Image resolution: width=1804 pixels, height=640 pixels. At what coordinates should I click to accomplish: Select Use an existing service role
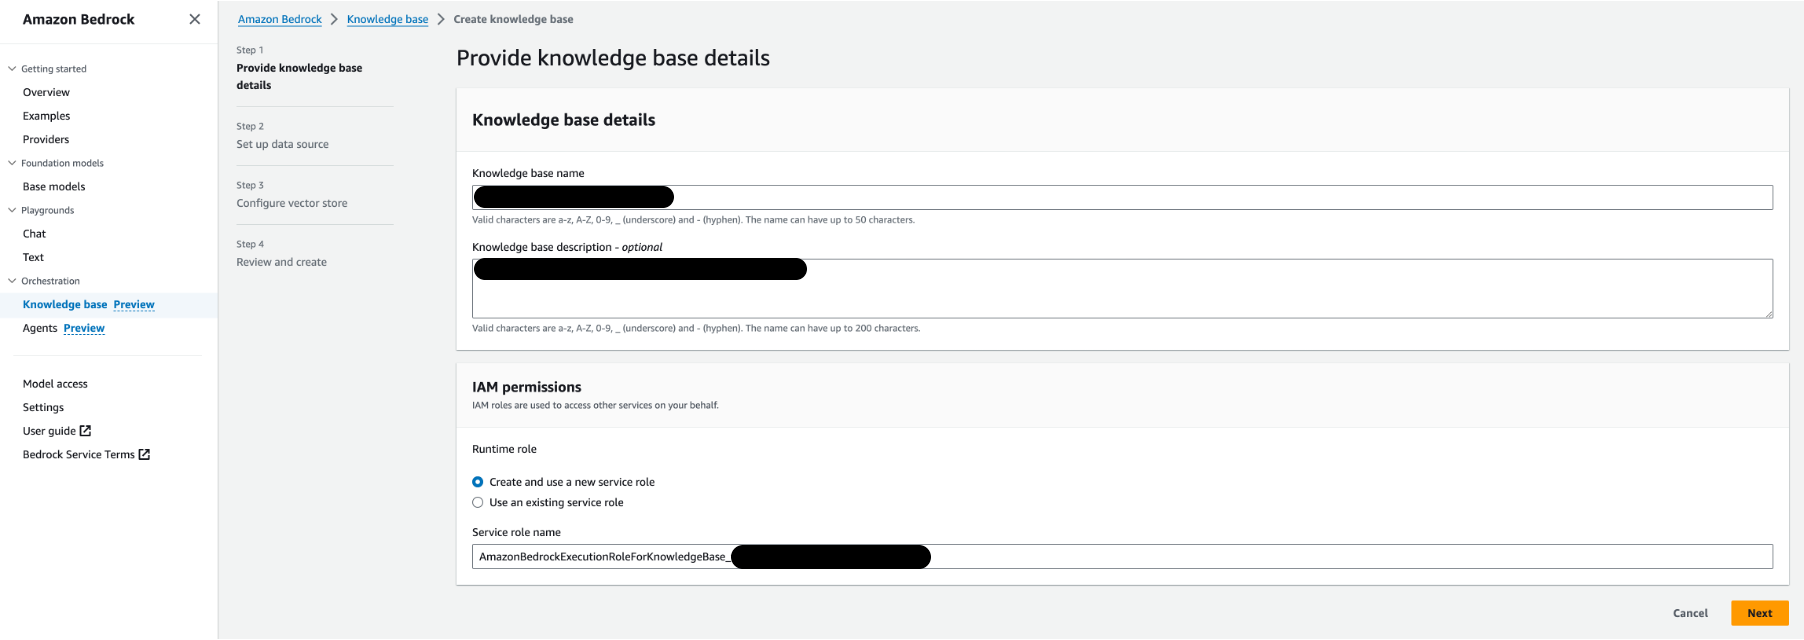click(x=477, y=503)
